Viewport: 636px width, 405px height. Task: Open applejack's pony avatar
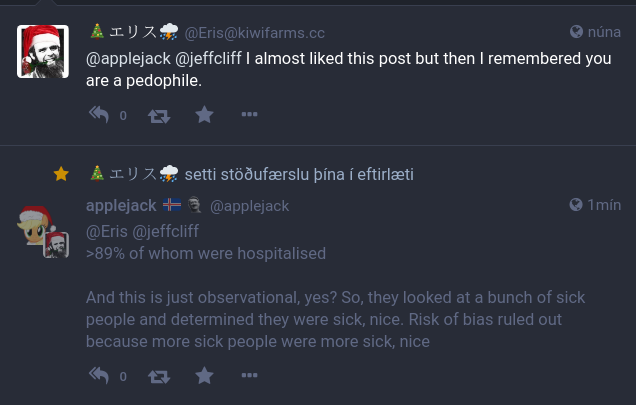click(35, 222)
